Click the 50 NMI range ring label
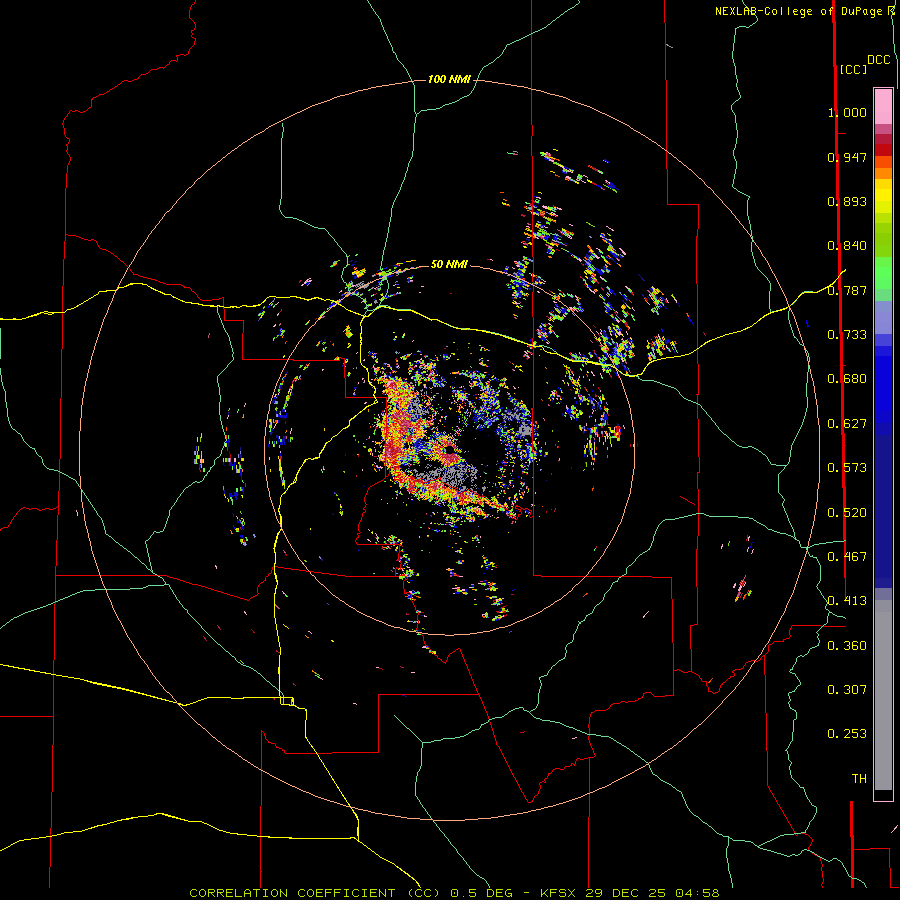The image size is (900, 900). tap(449, 265)
